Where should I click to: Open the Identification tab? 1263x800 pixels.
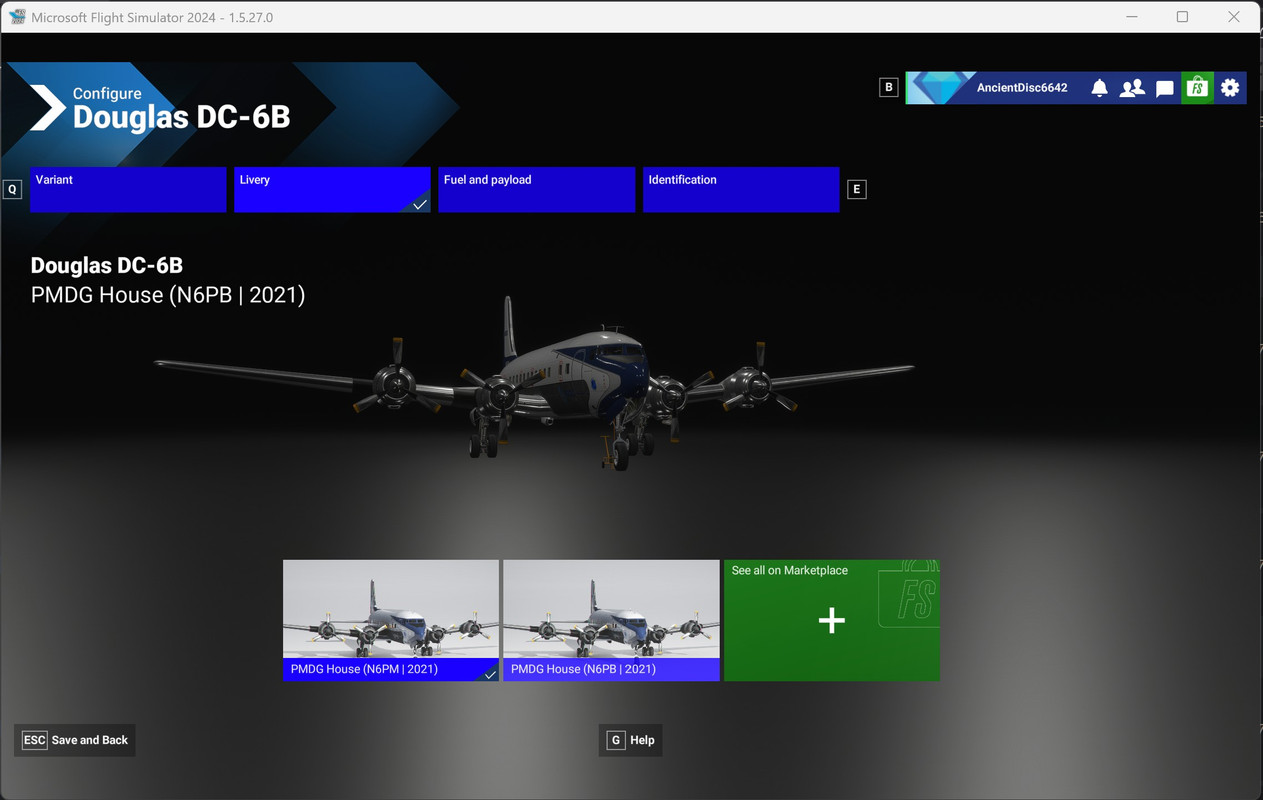(x=741, y=190)
